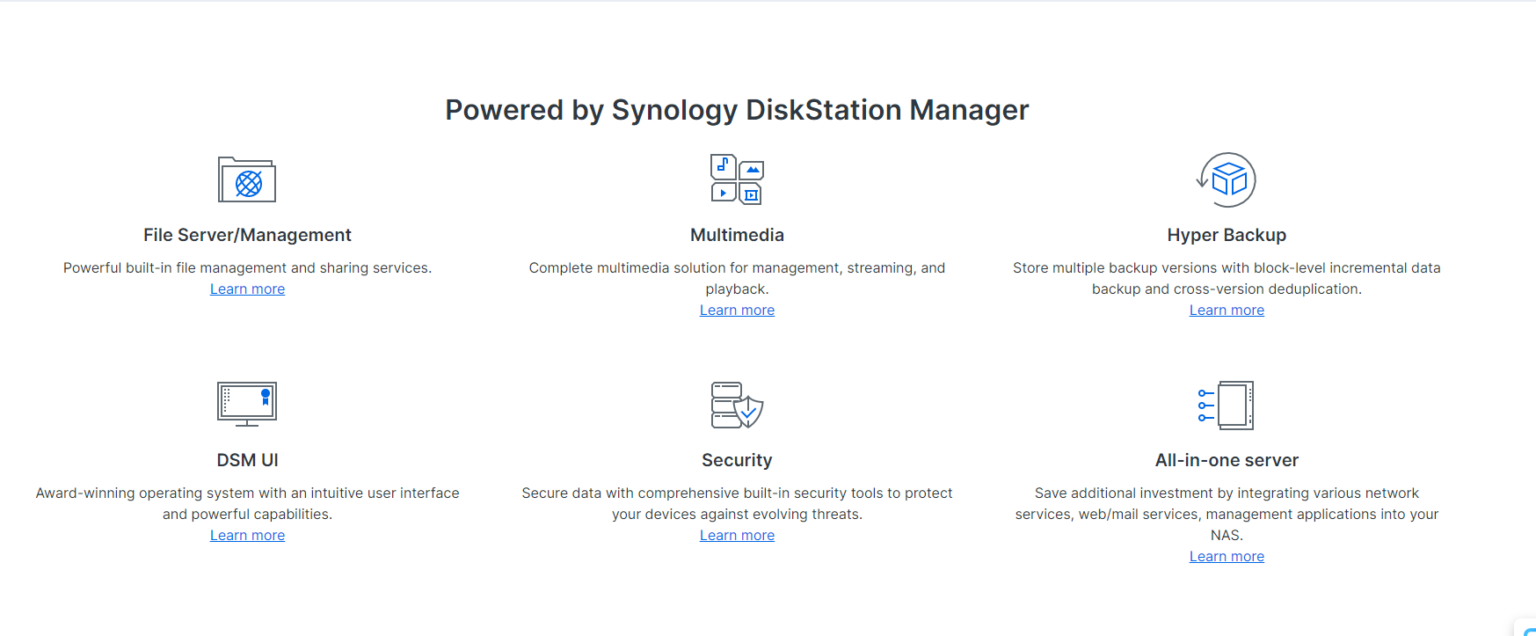Click the File Server/Management folder globe icon
Image resolution: width=1536 pixels, height=636 pixels.
(247, 180)
